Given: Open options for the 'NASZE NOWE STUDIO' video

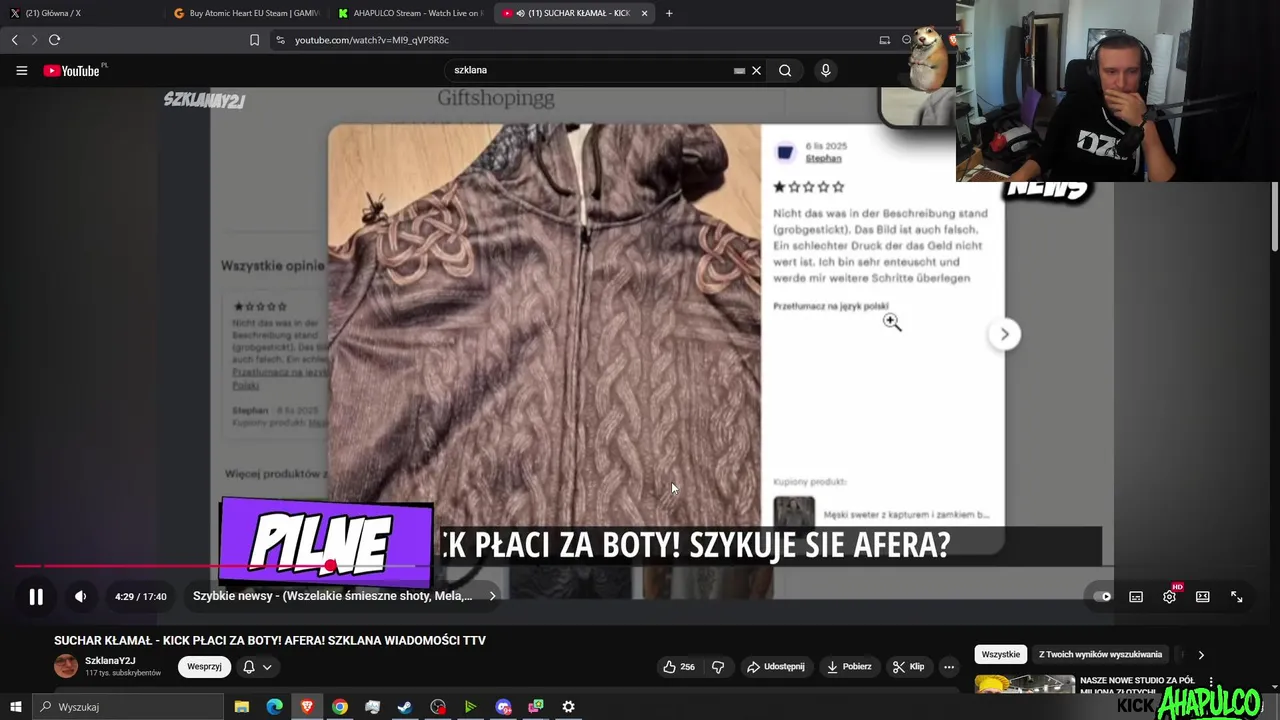Looking at the screenshot, I should click(1211, 684).
